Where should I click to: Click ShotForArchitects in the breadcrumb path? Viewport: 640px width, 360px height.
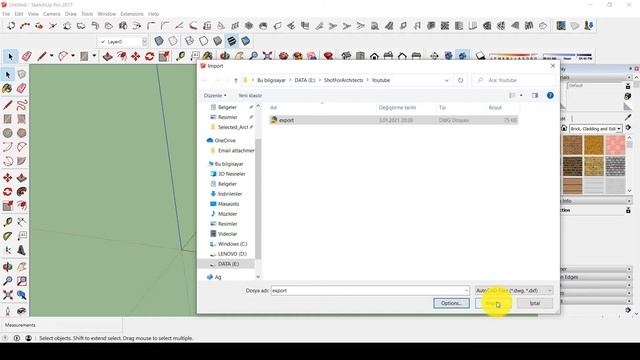(343, 80)
